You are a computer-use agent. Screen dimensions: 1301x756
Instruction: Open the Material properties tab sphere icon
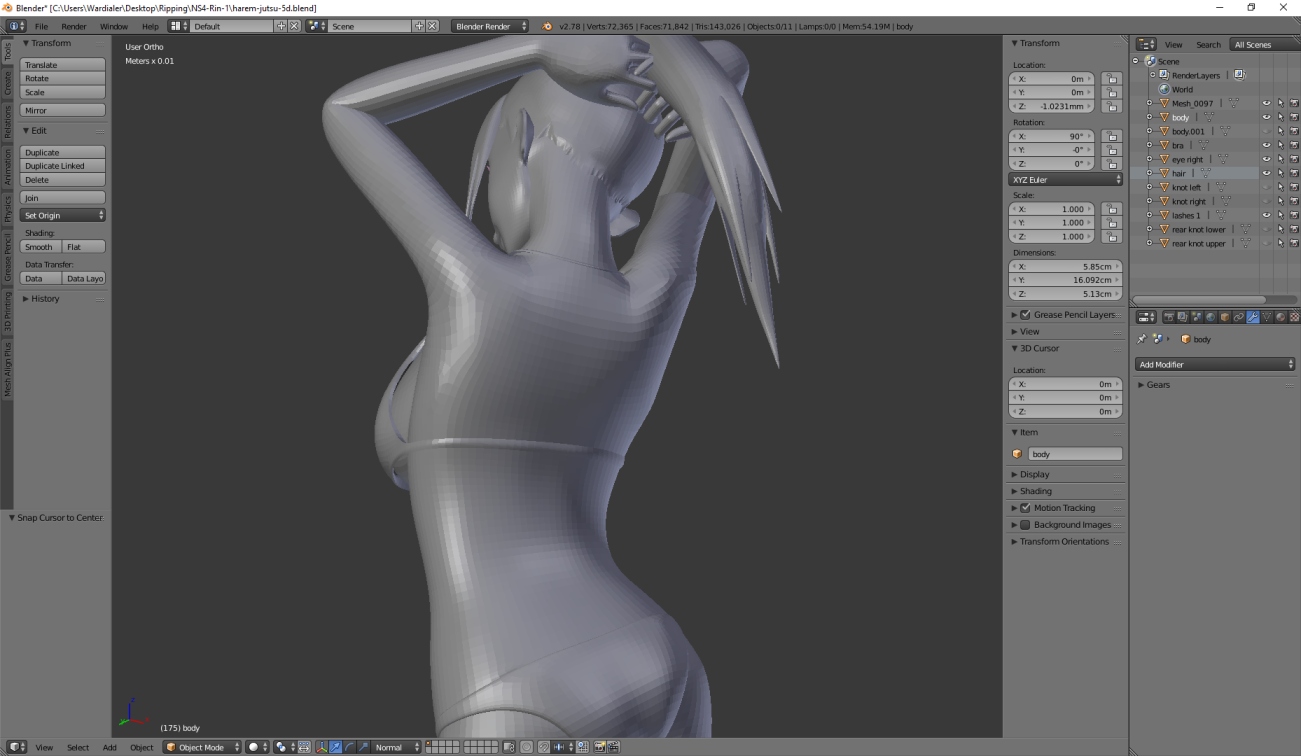click(1281, 316)
